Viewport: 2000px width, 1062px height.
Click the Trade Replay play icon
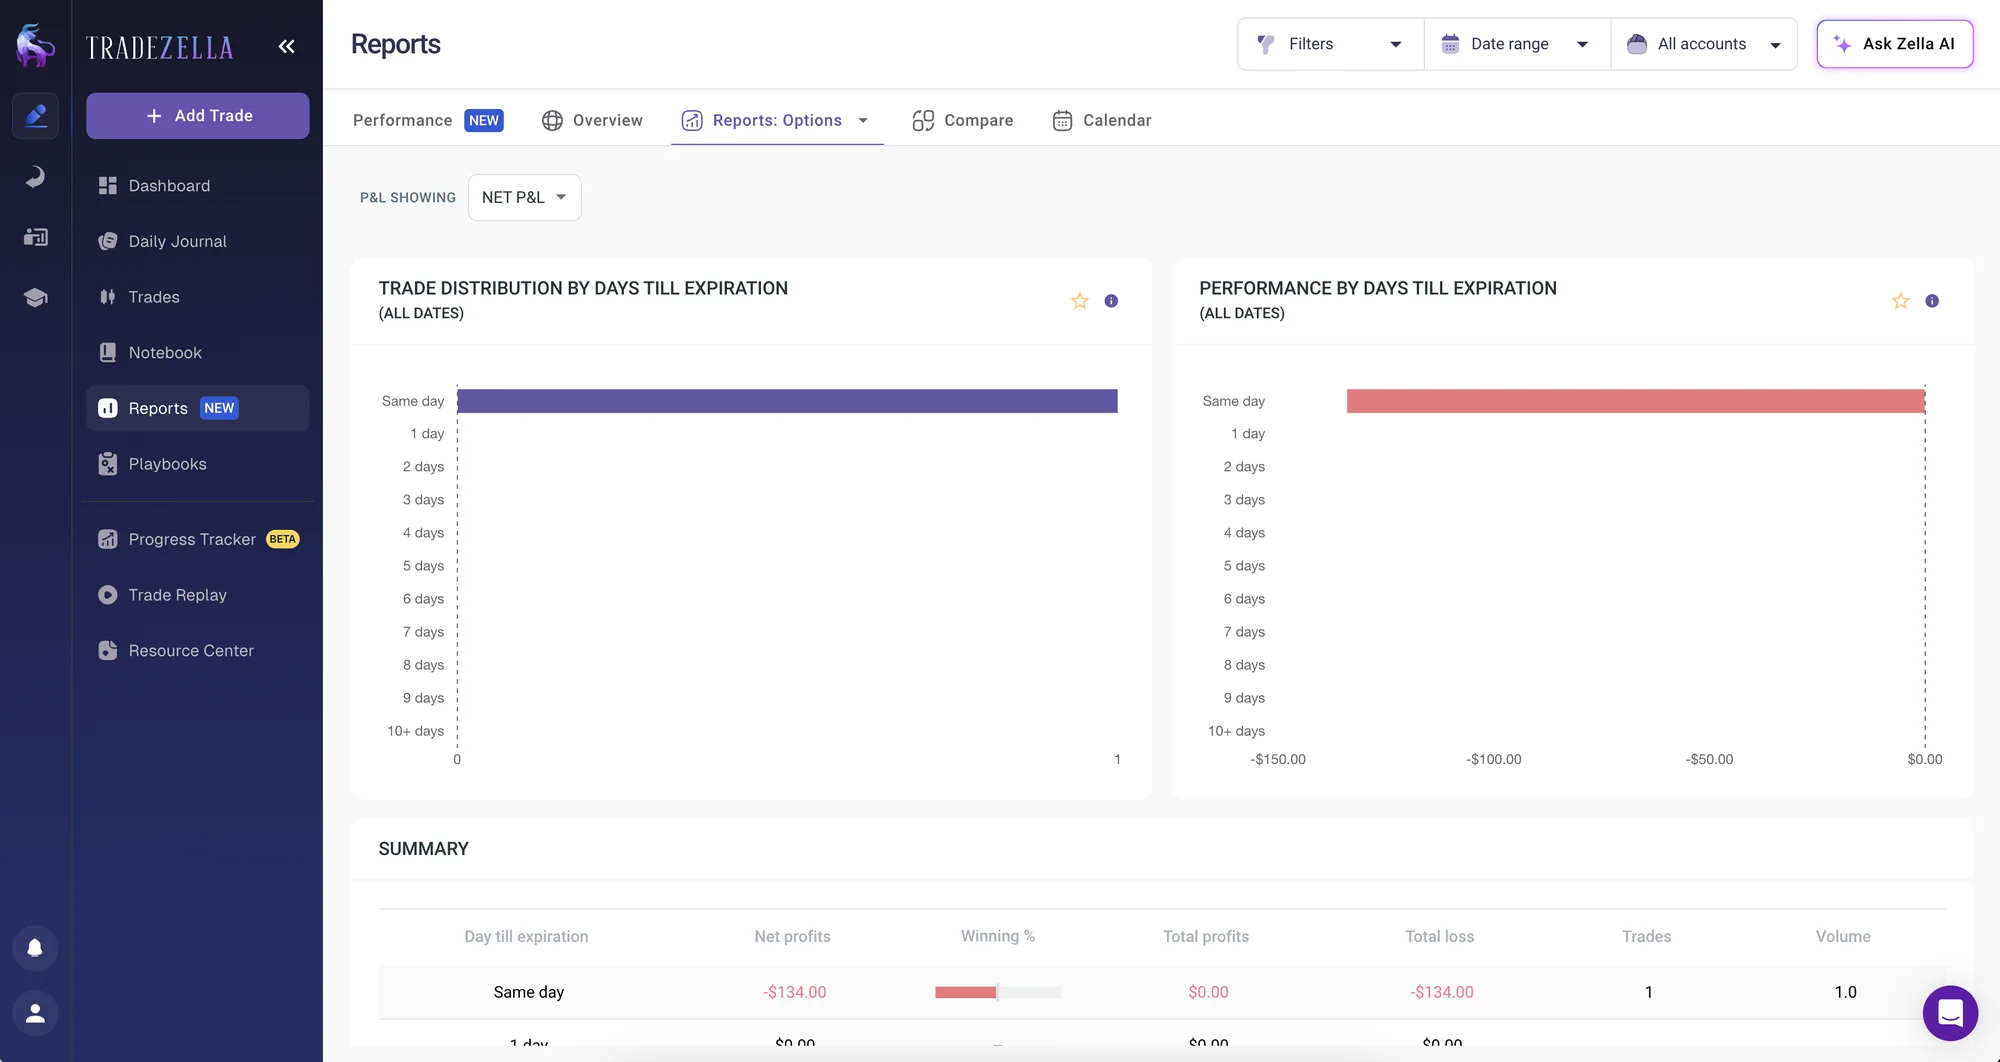pos(108,595)
